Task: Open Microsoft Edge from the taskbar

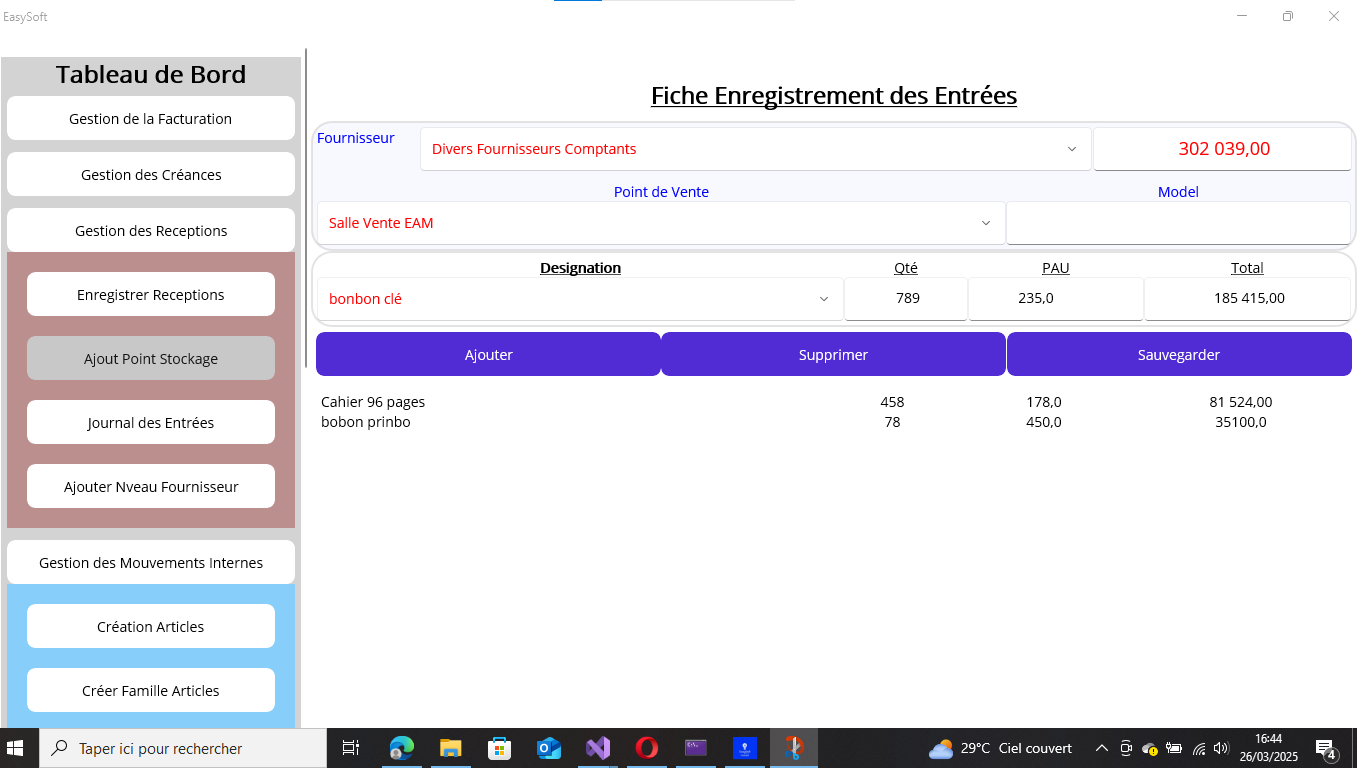Action: click(402, 748)
